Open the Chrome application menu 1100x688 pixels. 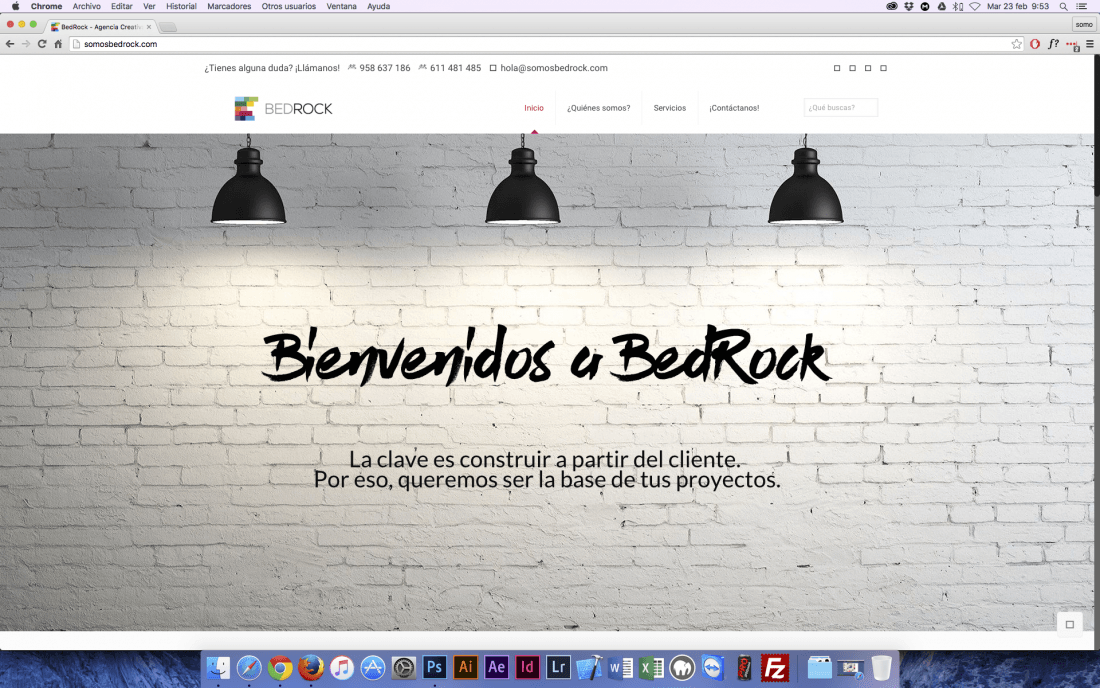46,6
